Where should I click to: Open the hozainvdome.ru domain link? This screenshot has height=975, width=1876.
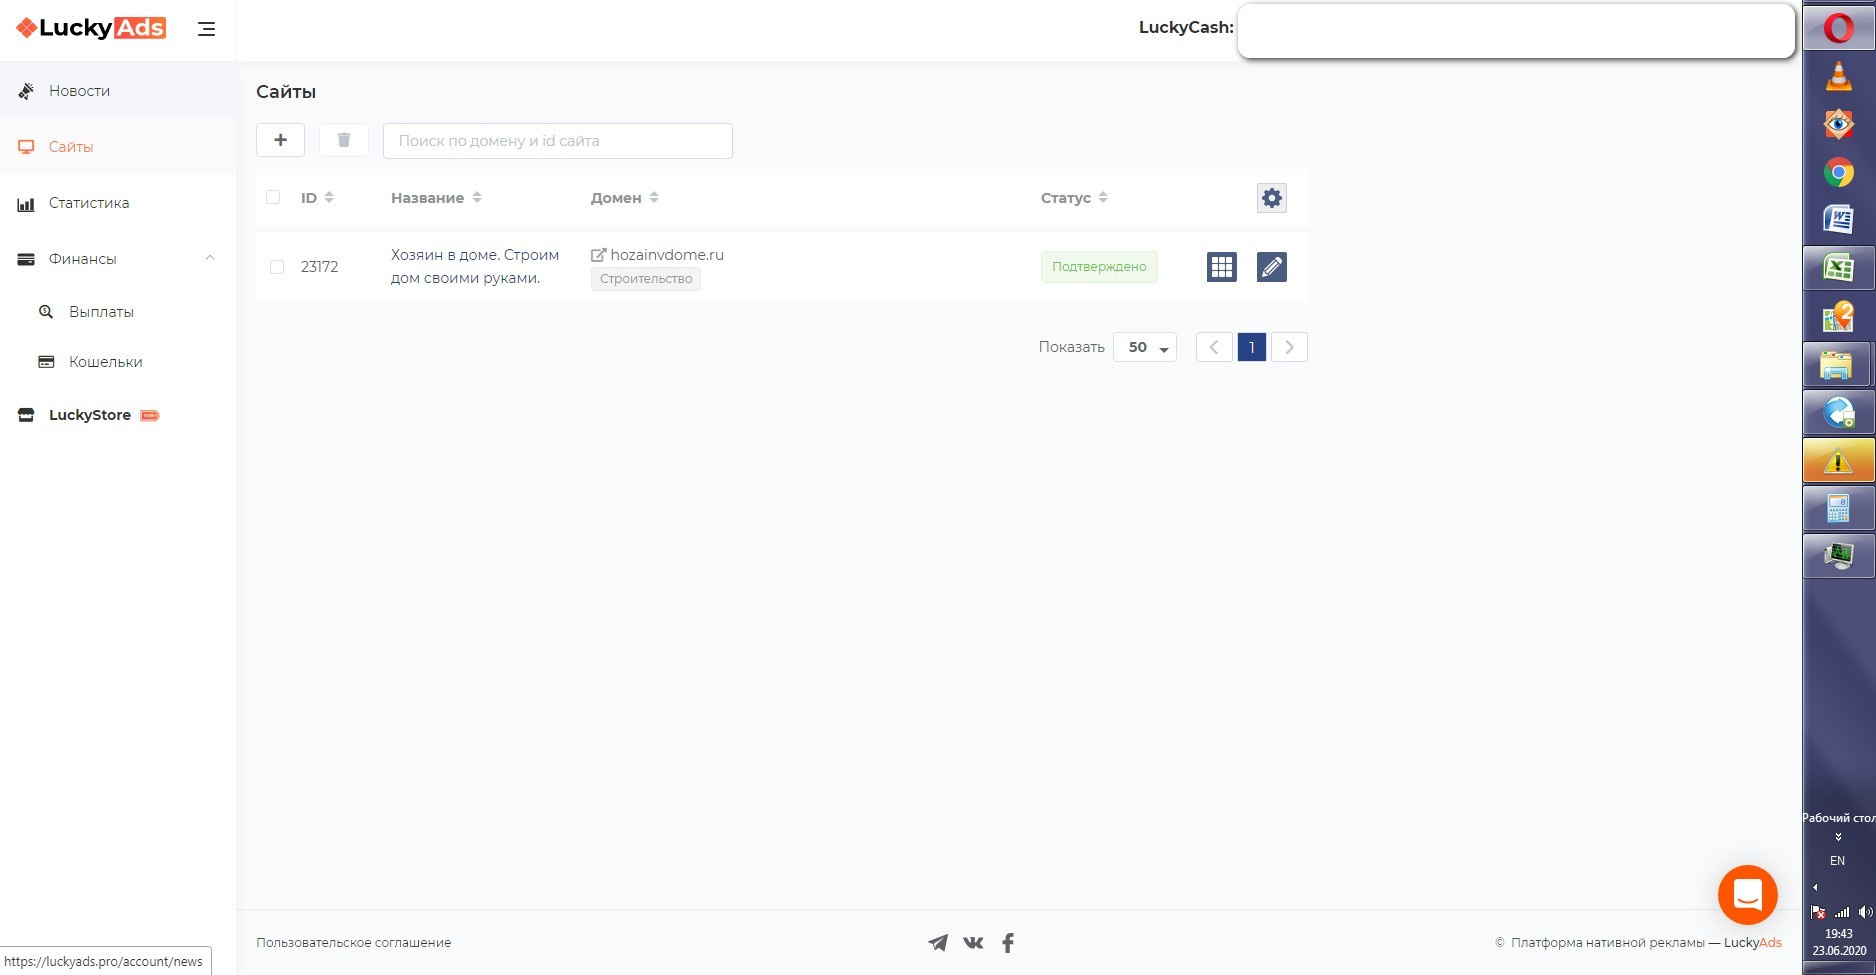coord(667,255)
